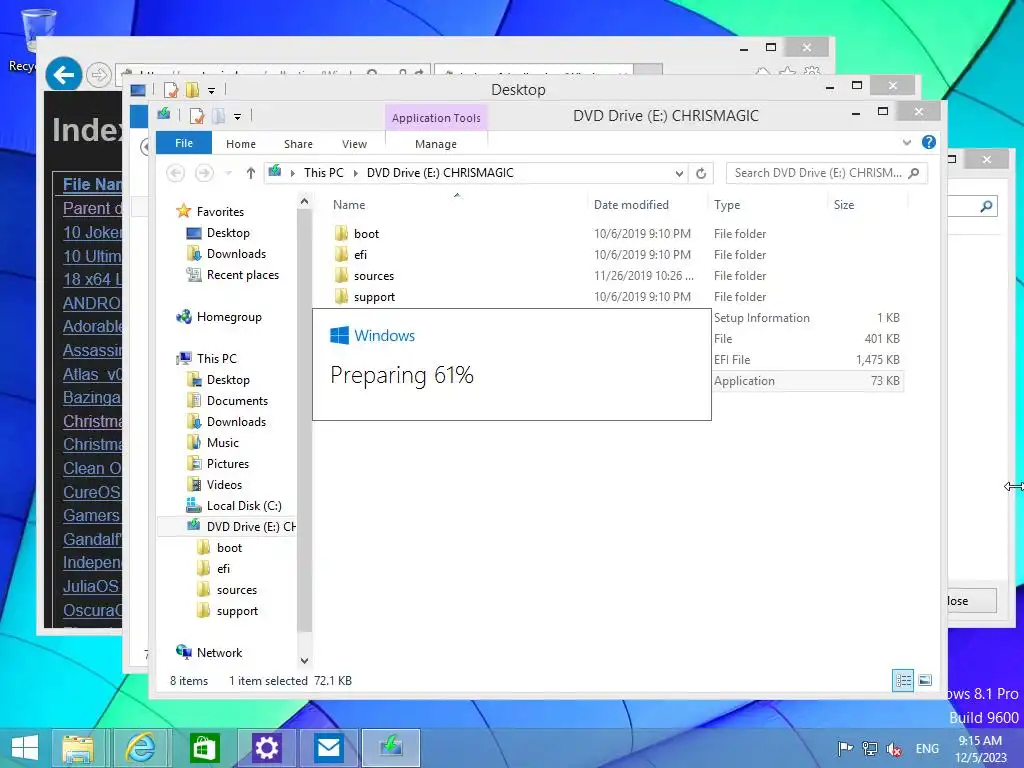This screenshot has height=768, width=1024.
Task: Switch to the Share ribbon tab
Action: pos(298,144)
